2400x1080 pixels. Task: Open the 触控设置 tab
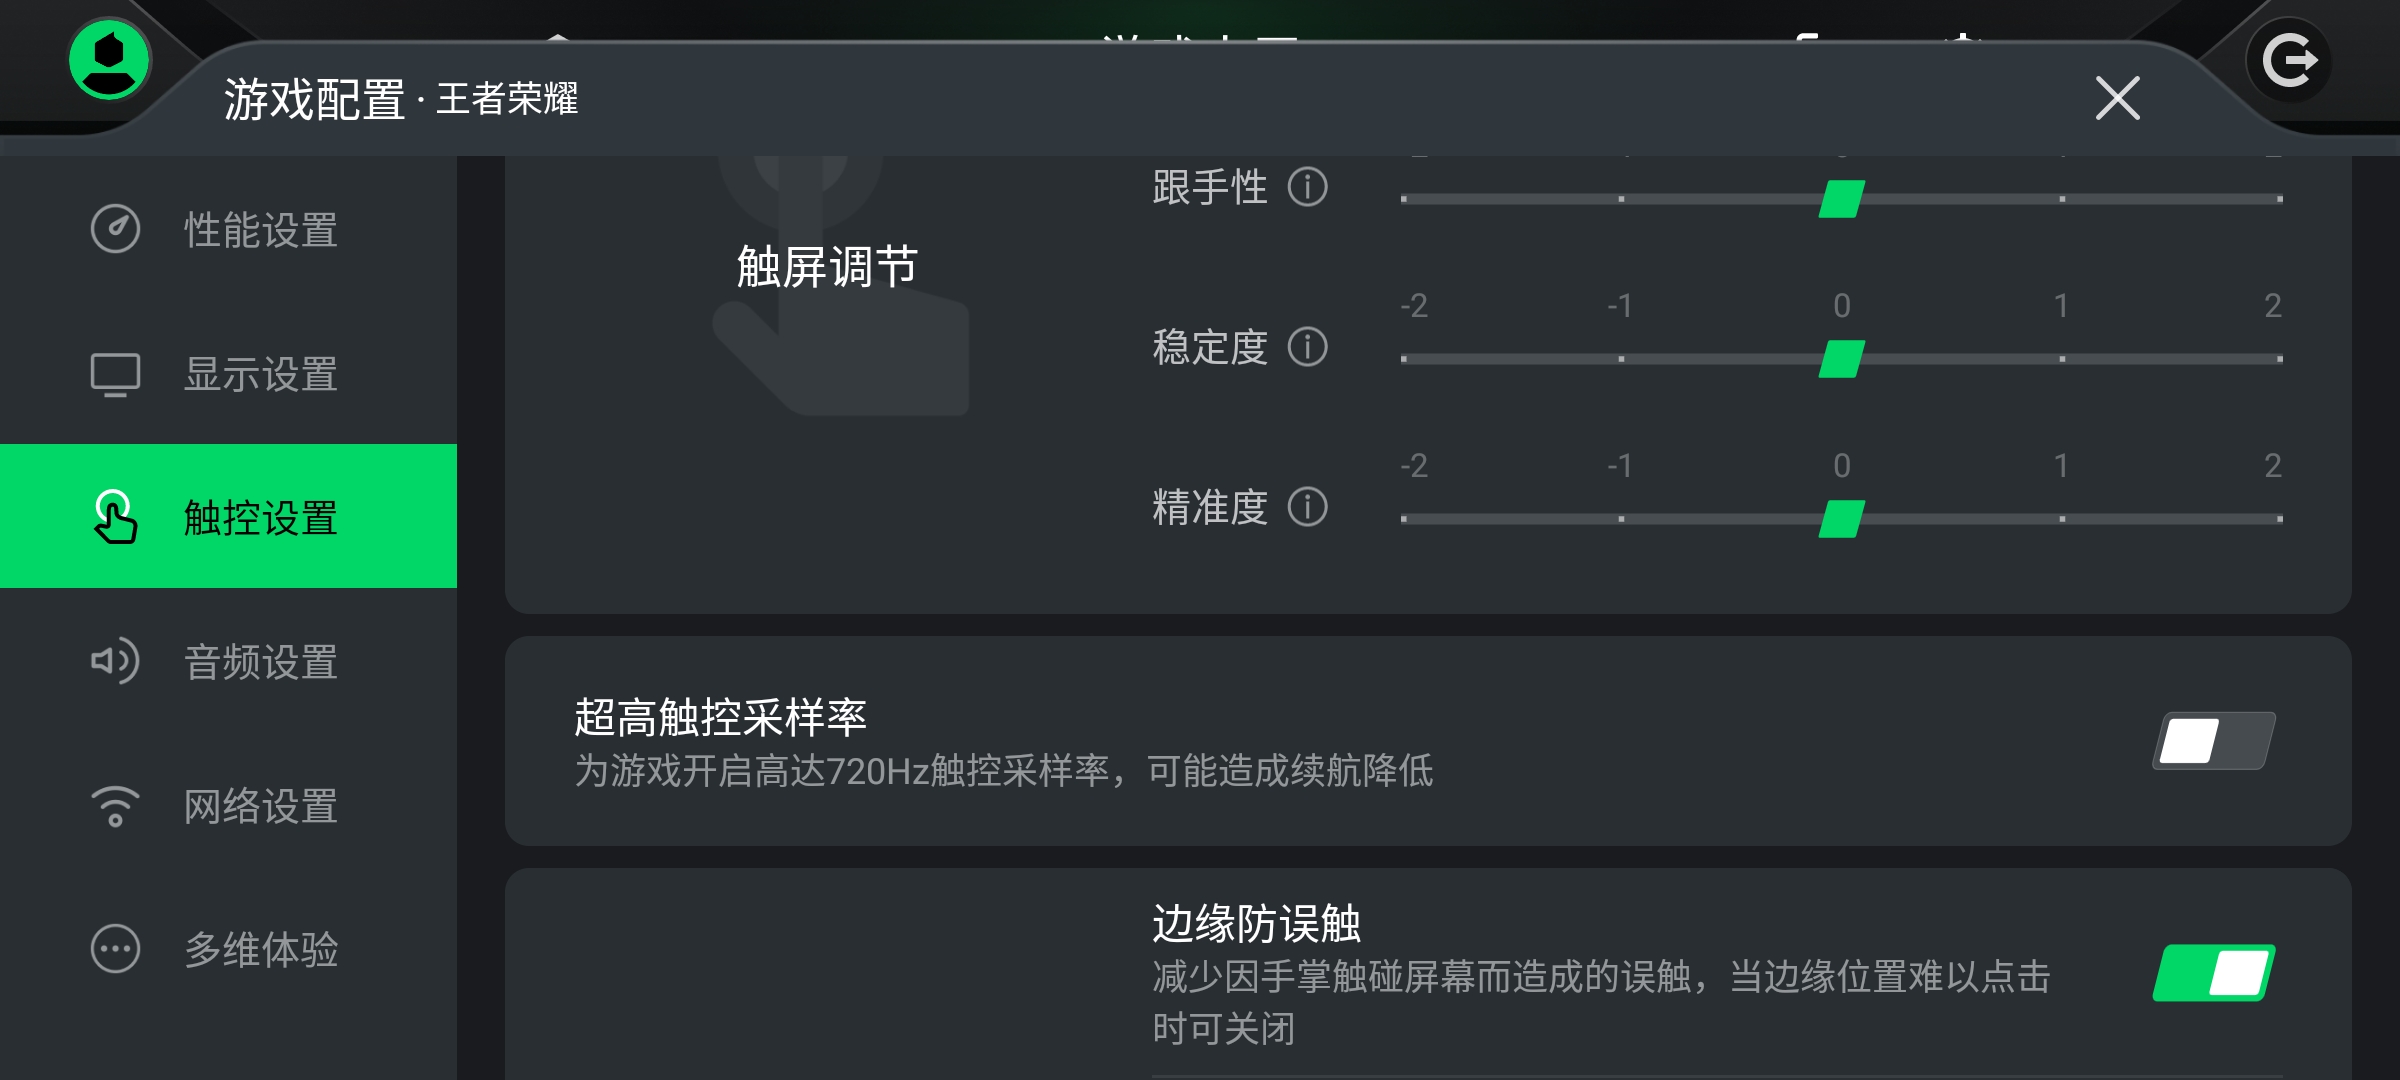pos(228,516)
